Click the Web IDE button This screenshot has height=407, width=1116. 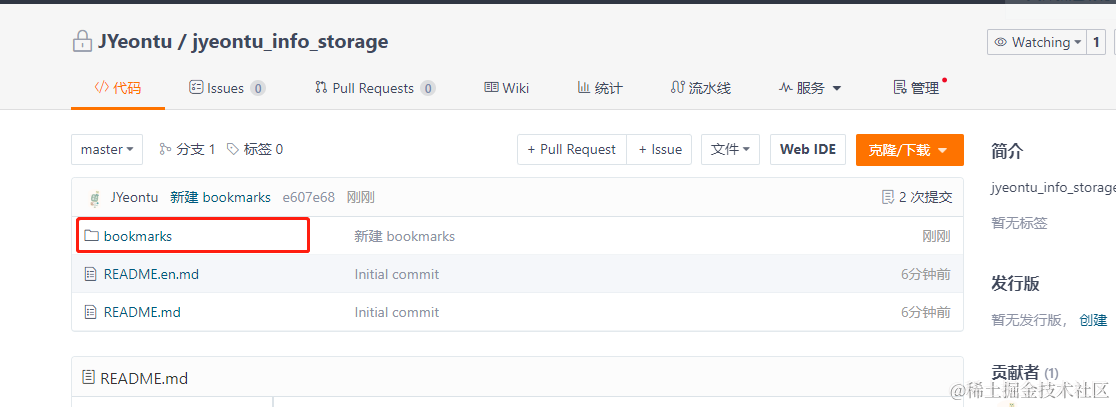(x=807, y=149)
